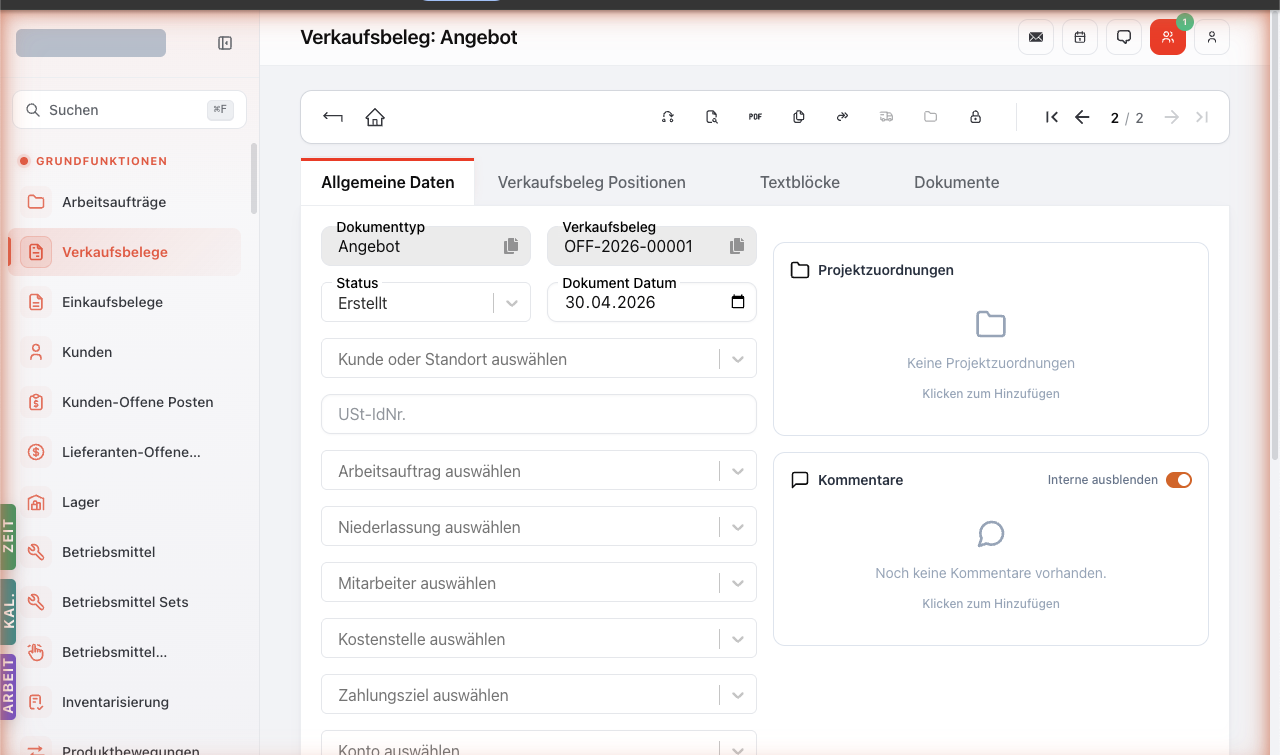Screen dimensions: 1280x755
Task: Switch to the Dokumente tab
Action: [x=957, y=182]
